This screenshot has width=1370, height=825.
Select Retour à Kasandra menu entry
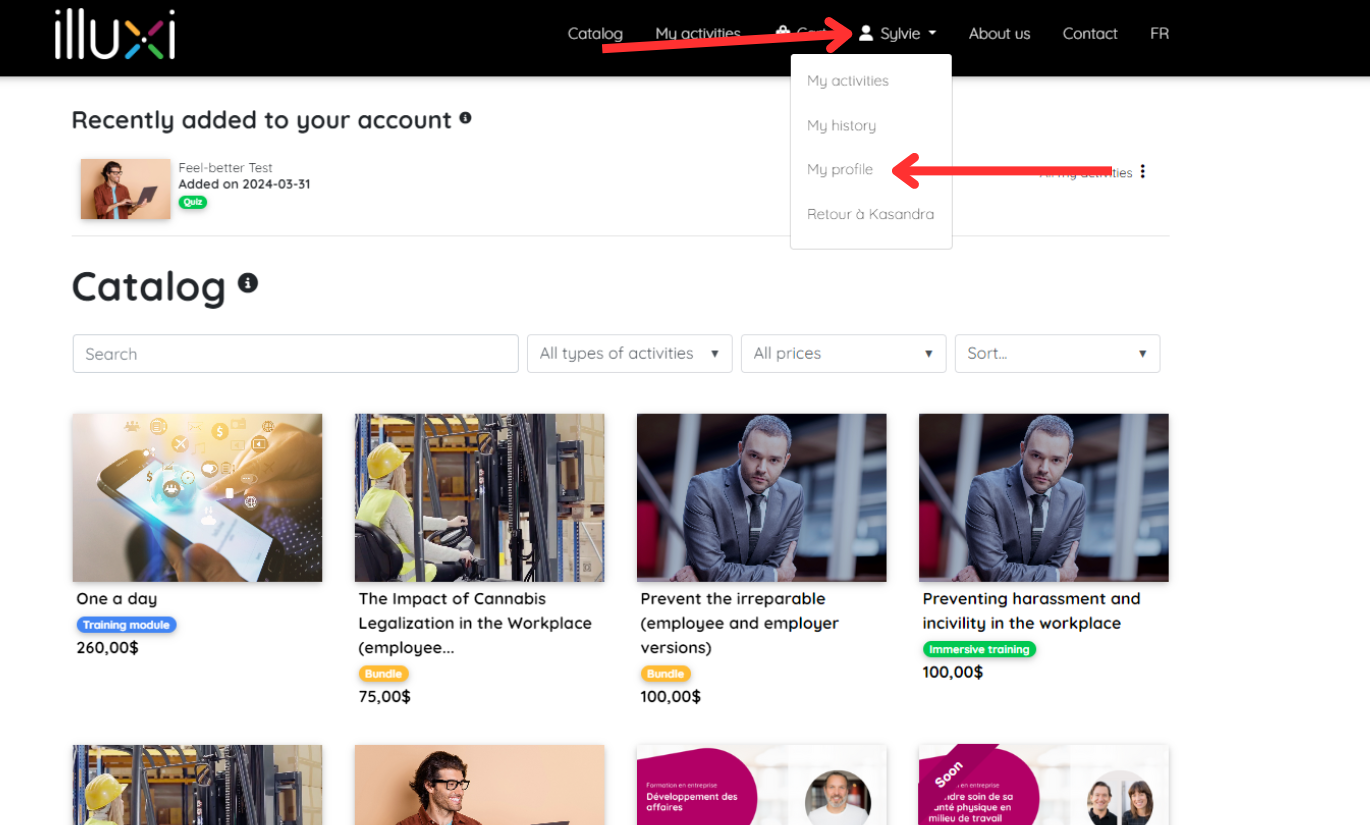coord(870,214)
